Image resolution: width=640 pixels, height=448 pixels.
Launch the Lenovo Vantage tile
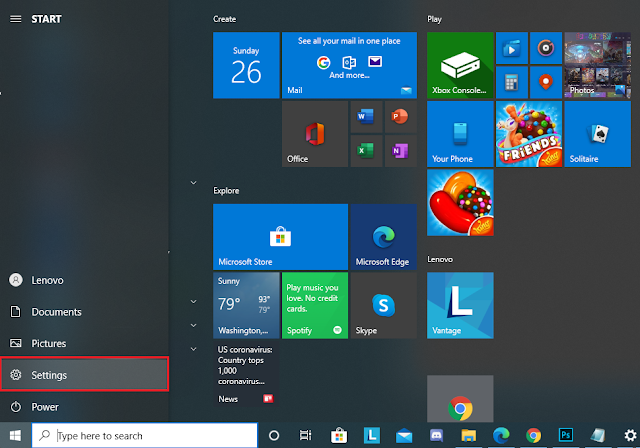460,305
